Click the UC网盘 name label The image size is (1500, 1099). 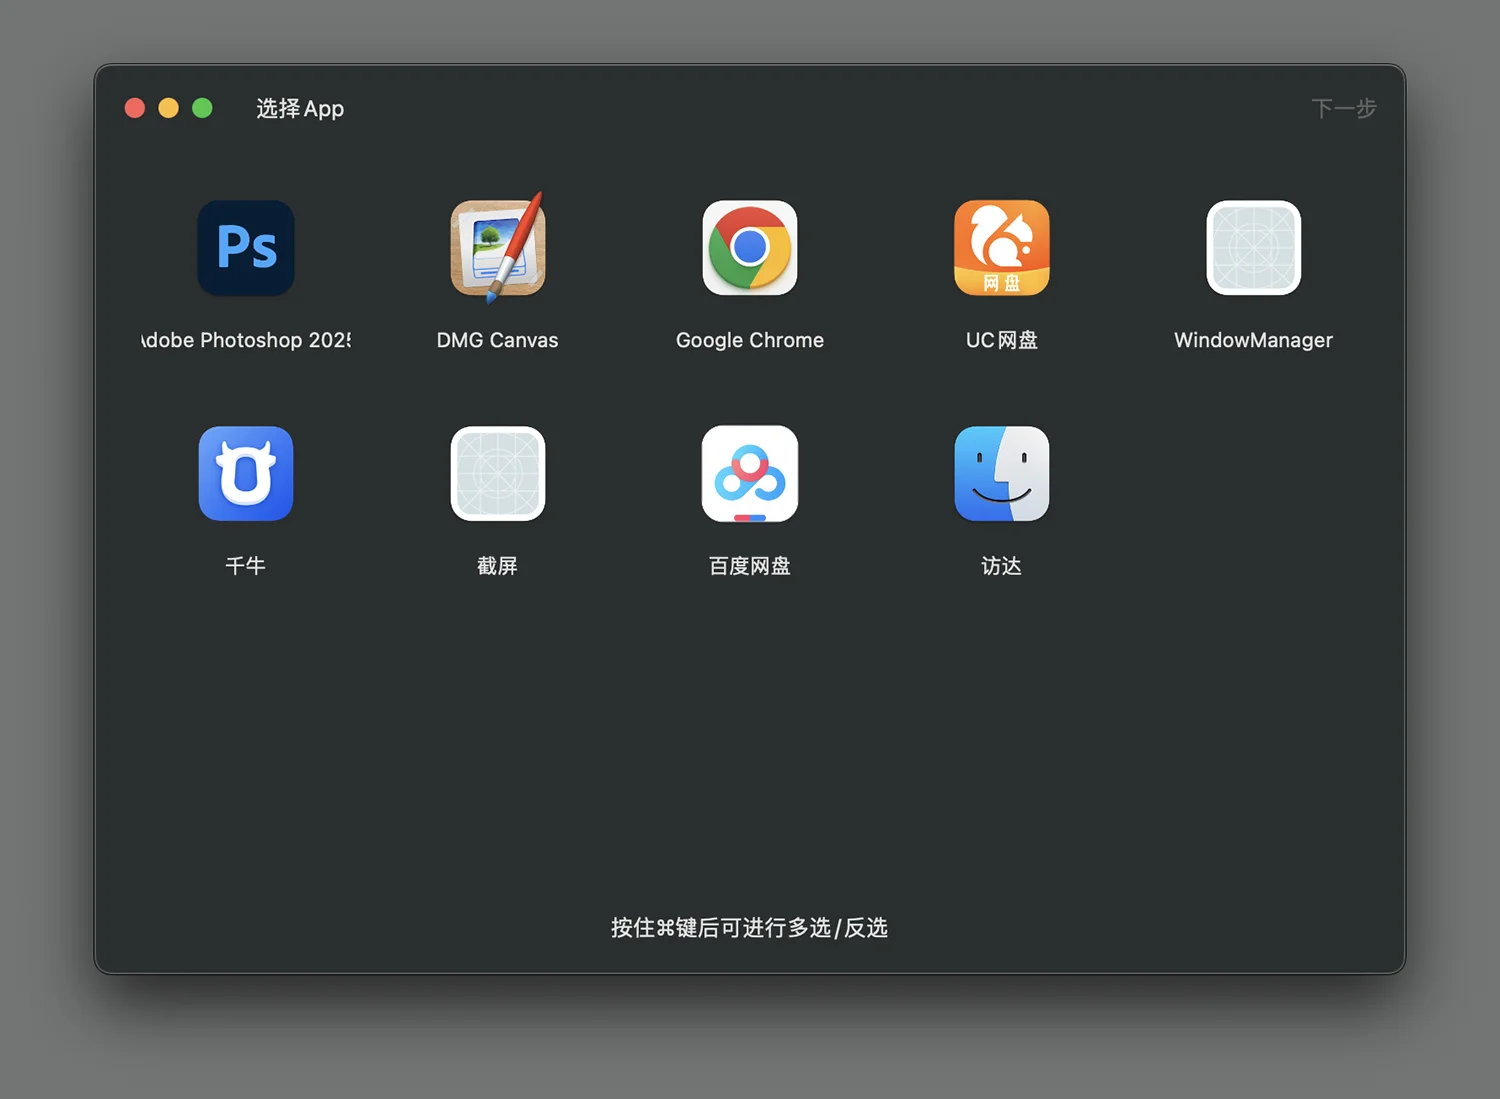1002,340
